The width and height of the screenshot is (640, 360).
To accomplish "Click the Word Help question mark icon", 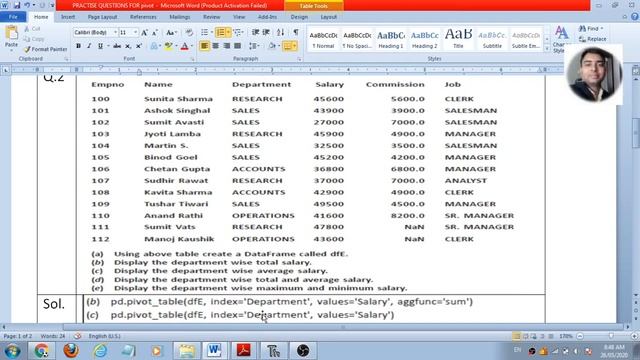I will pos(635,17).
